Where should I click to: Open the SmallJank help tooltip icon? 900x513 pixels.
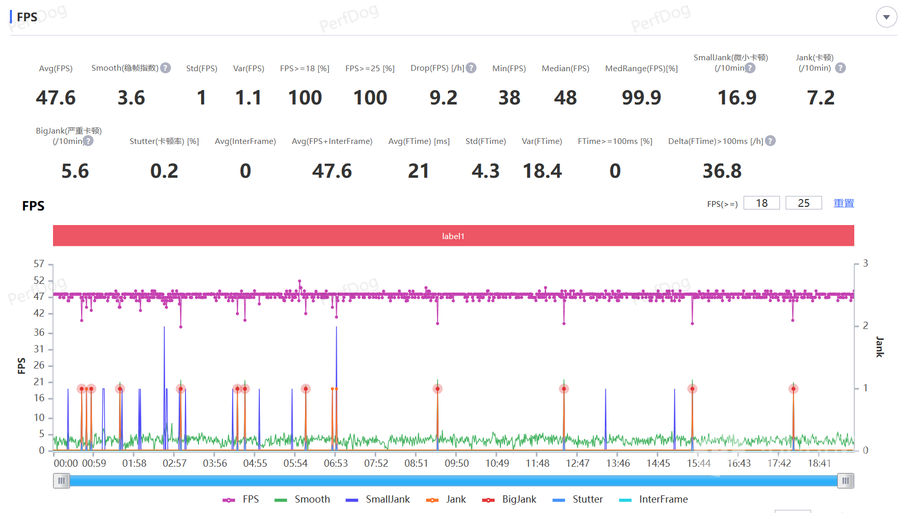[x=750, y=68]
